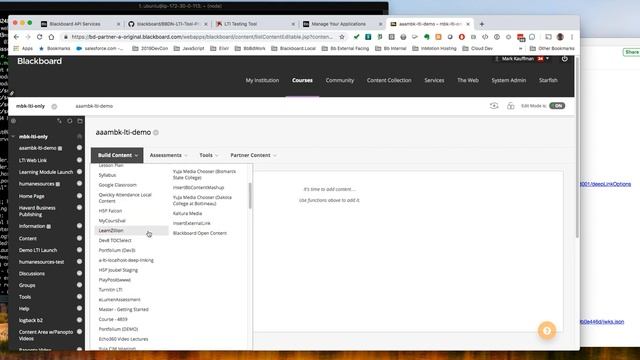Open Learning Module Launch sidebar link

click(x=46, y=172)
